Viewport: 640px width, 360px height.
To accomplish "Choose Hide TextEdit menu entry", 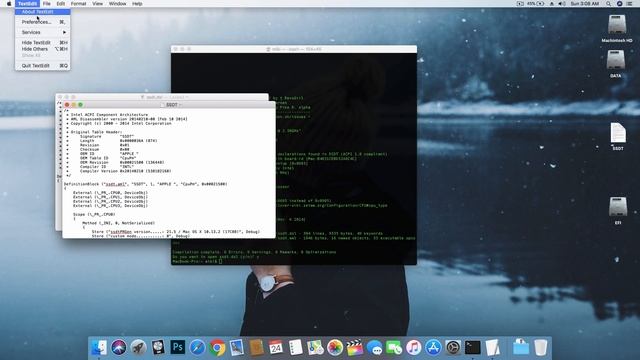I will point(42,42).
